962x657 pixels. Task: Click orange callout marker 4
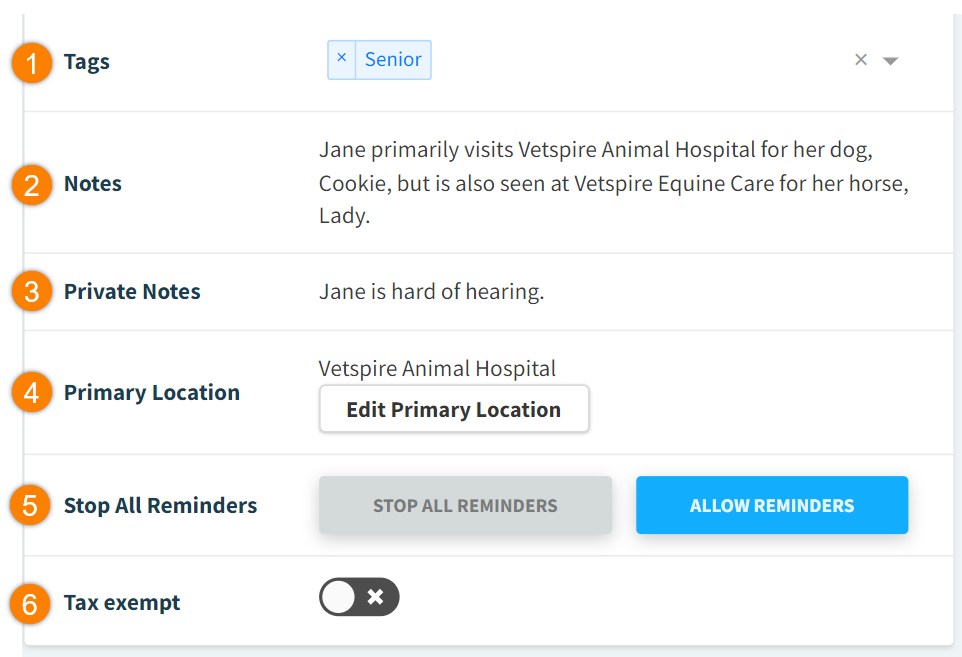[x=33, y=393]
